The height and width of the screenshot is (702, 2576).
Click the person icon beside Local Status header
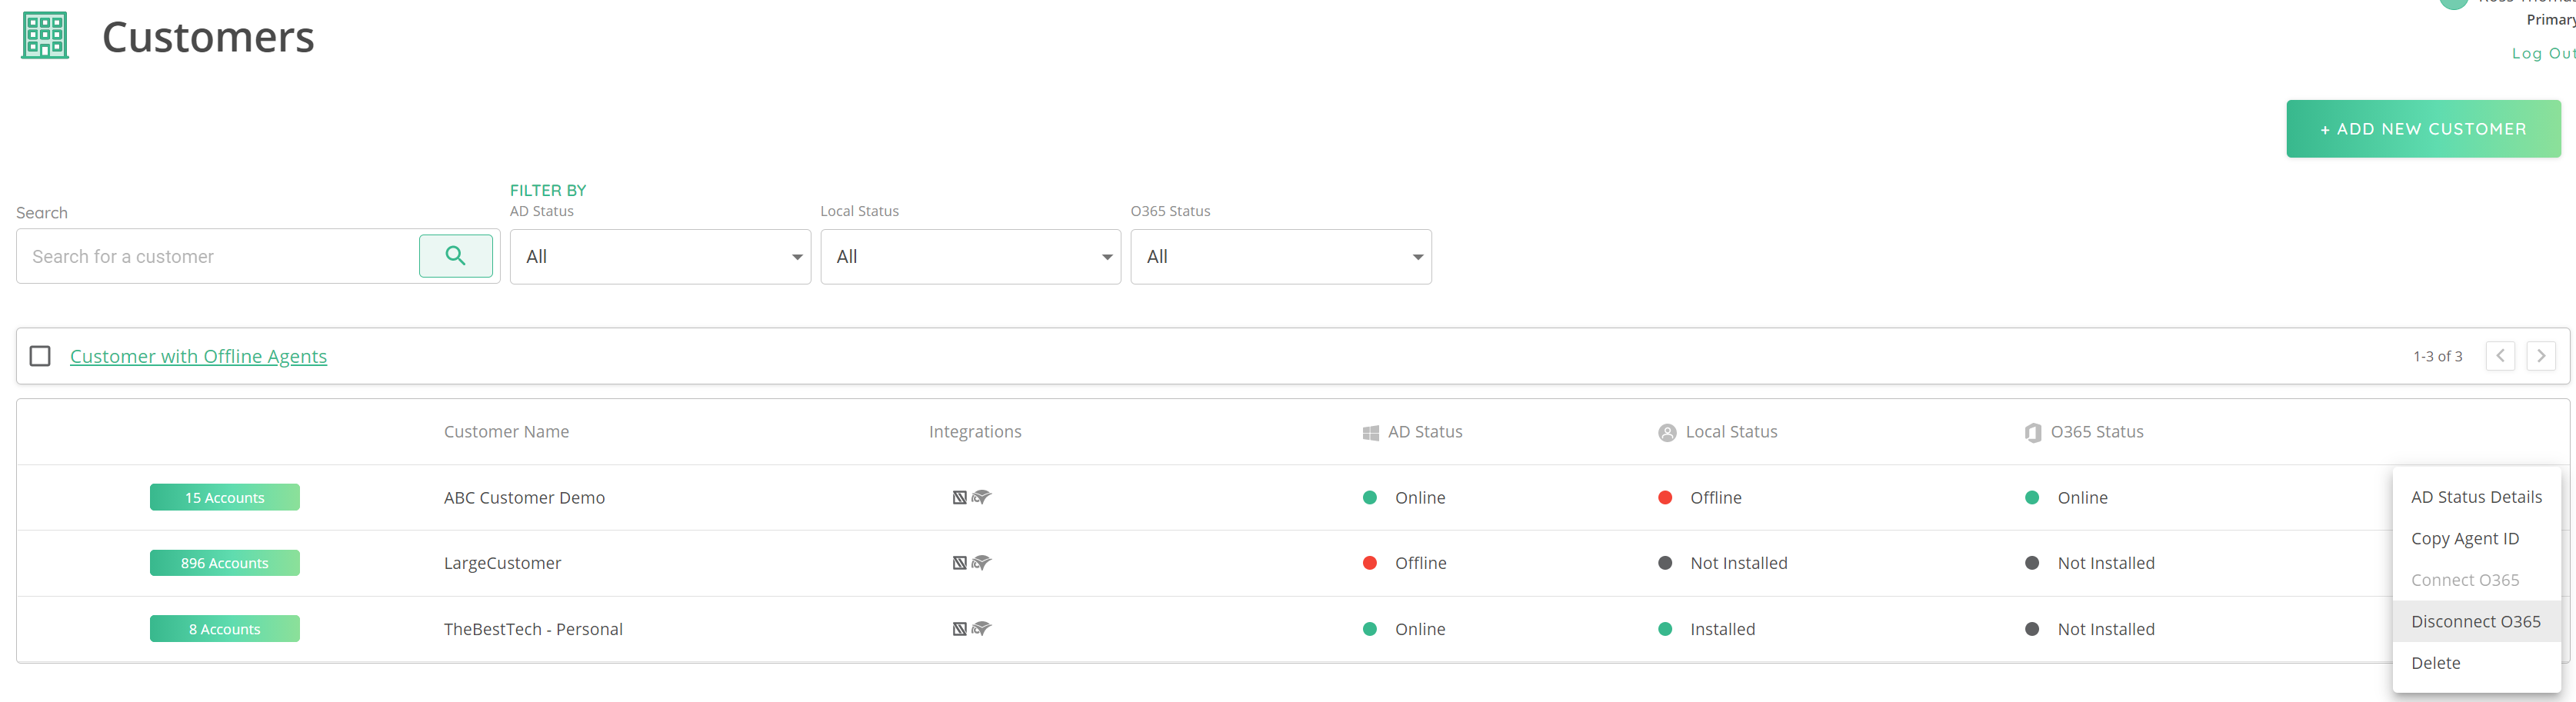(x=1667, y=433)
